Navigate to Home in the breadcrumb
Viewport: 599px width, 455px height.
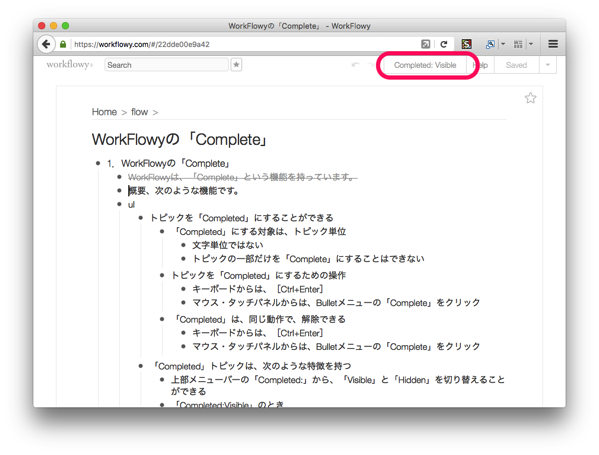coord(104,112)
